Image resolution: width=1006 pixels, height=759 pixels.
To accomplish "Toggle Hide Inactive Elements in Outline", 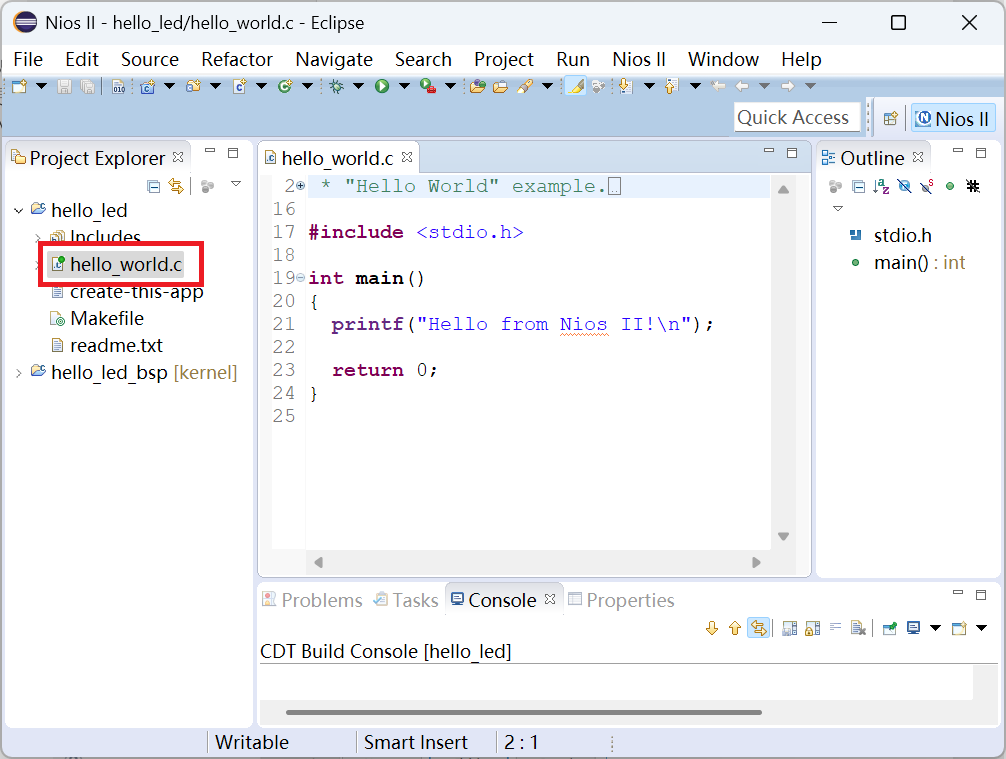I will tap(973, 187).
